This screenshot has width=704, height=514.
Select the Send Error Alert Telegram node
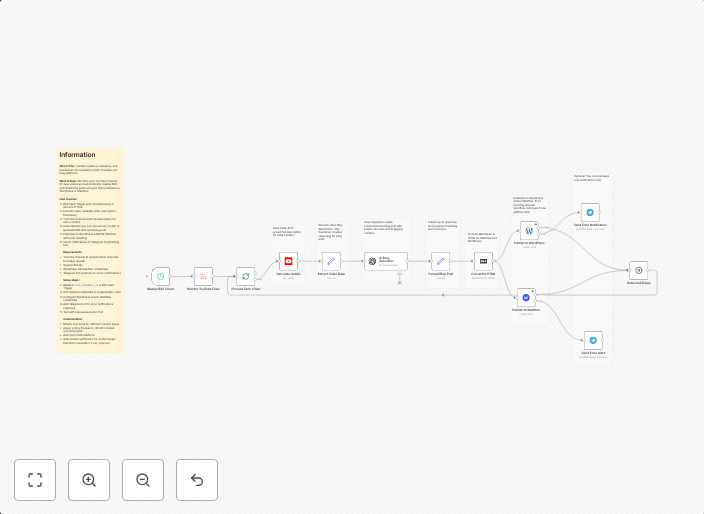click(x=593, y=340)
